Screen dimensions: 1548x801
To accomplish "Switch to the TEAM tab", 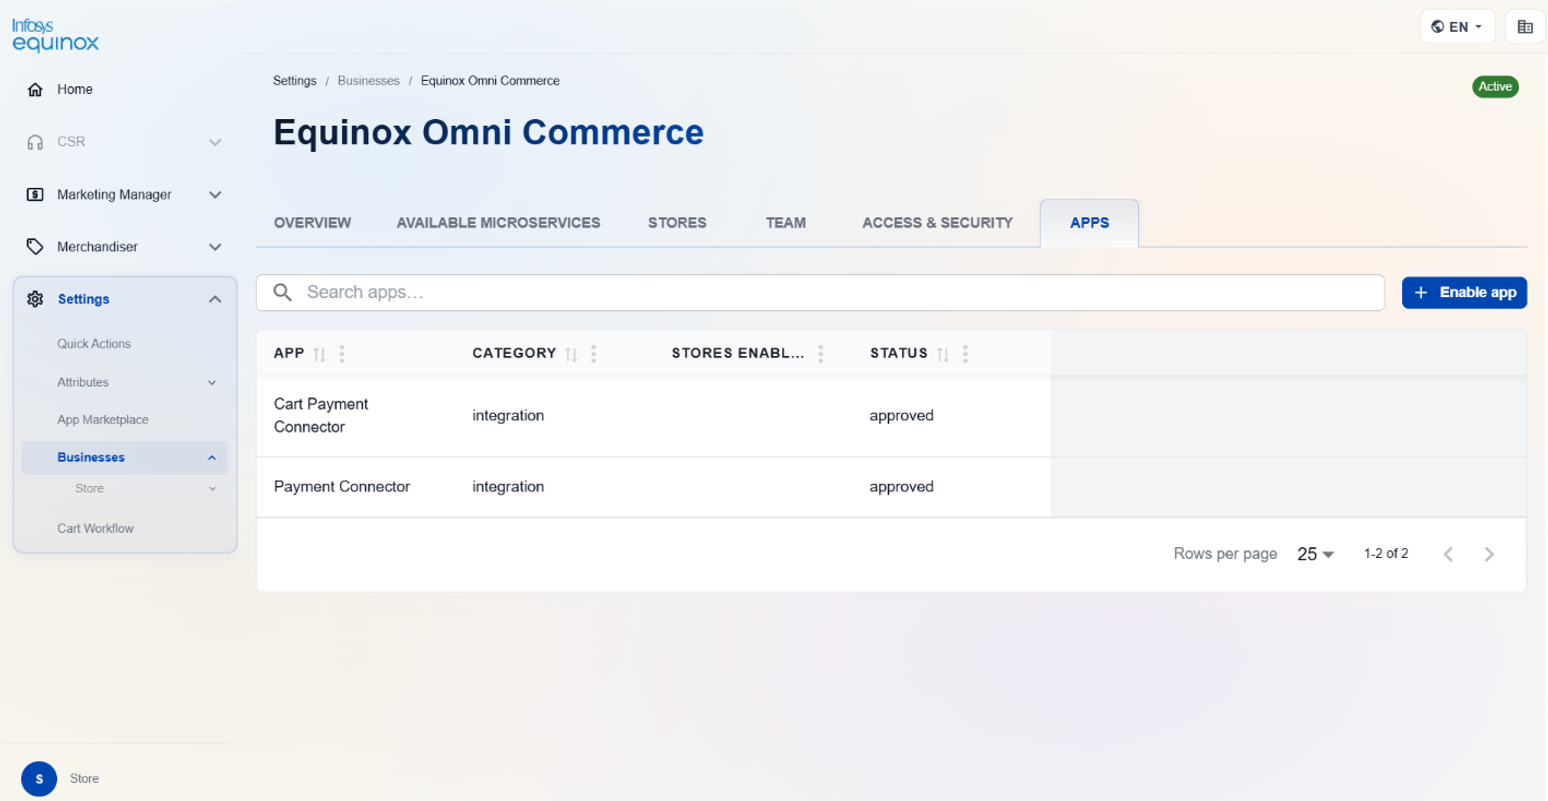I will pyautogui.click(x=786, y=223).
